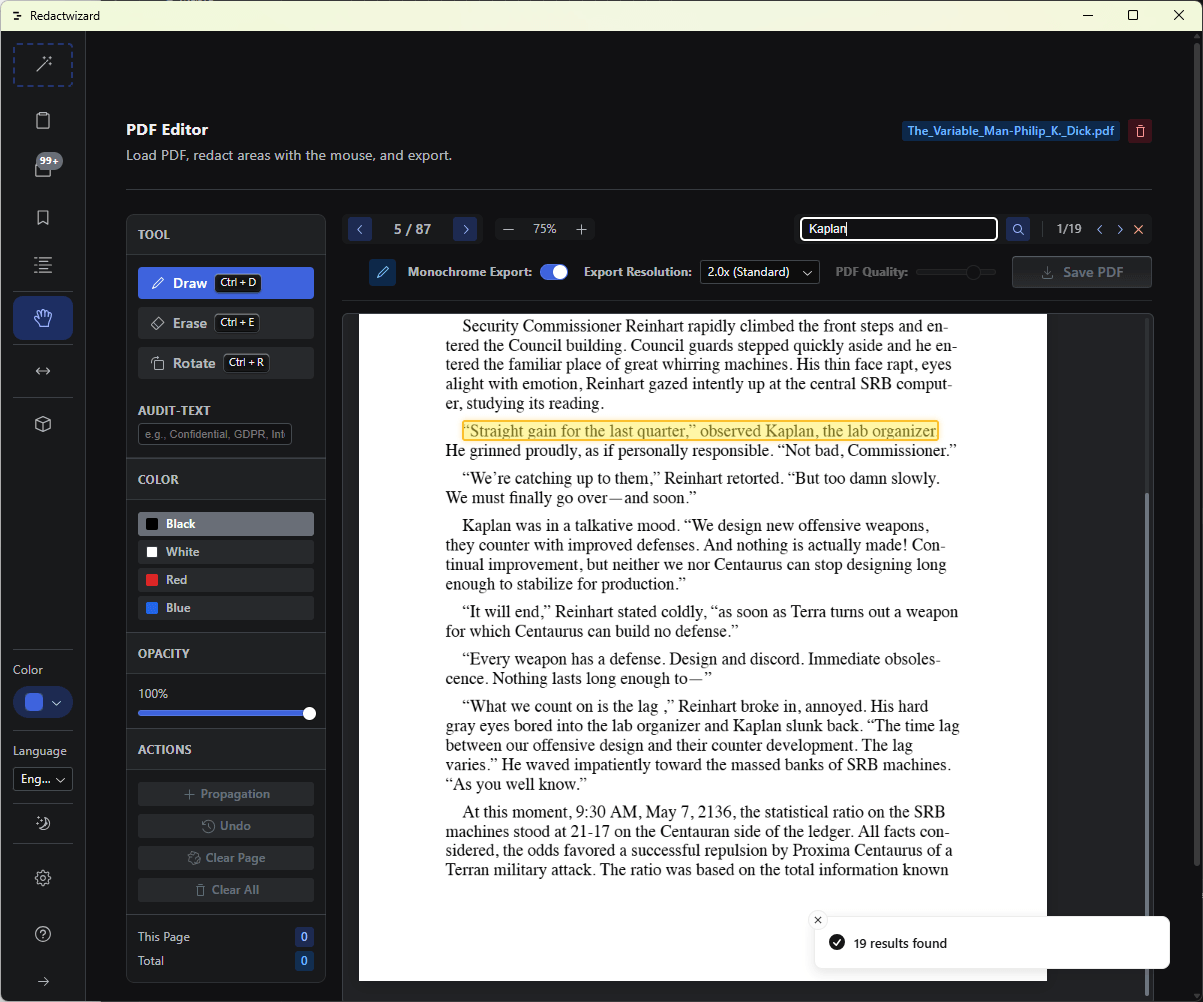Open the app menu icon in the title bar
Viewport: 1203px width, 1002px height.
click(17, 16)
